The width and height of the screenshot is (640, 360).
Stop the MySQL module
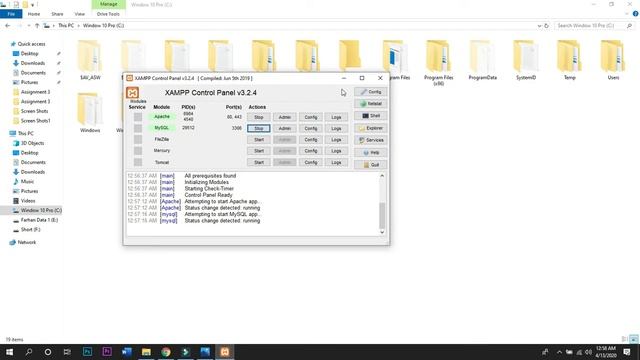tap(258, 128)
